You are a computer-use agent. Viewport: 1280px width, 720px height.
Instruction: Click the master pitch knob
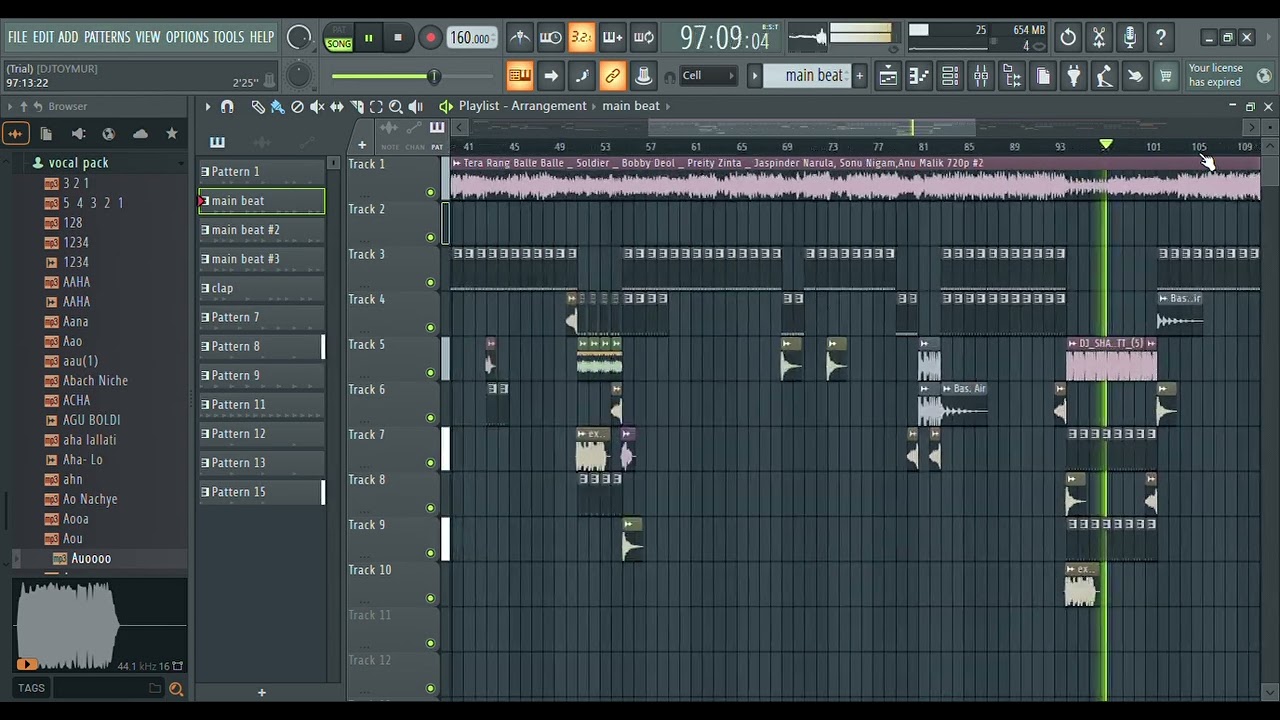(x=298, y=76)
